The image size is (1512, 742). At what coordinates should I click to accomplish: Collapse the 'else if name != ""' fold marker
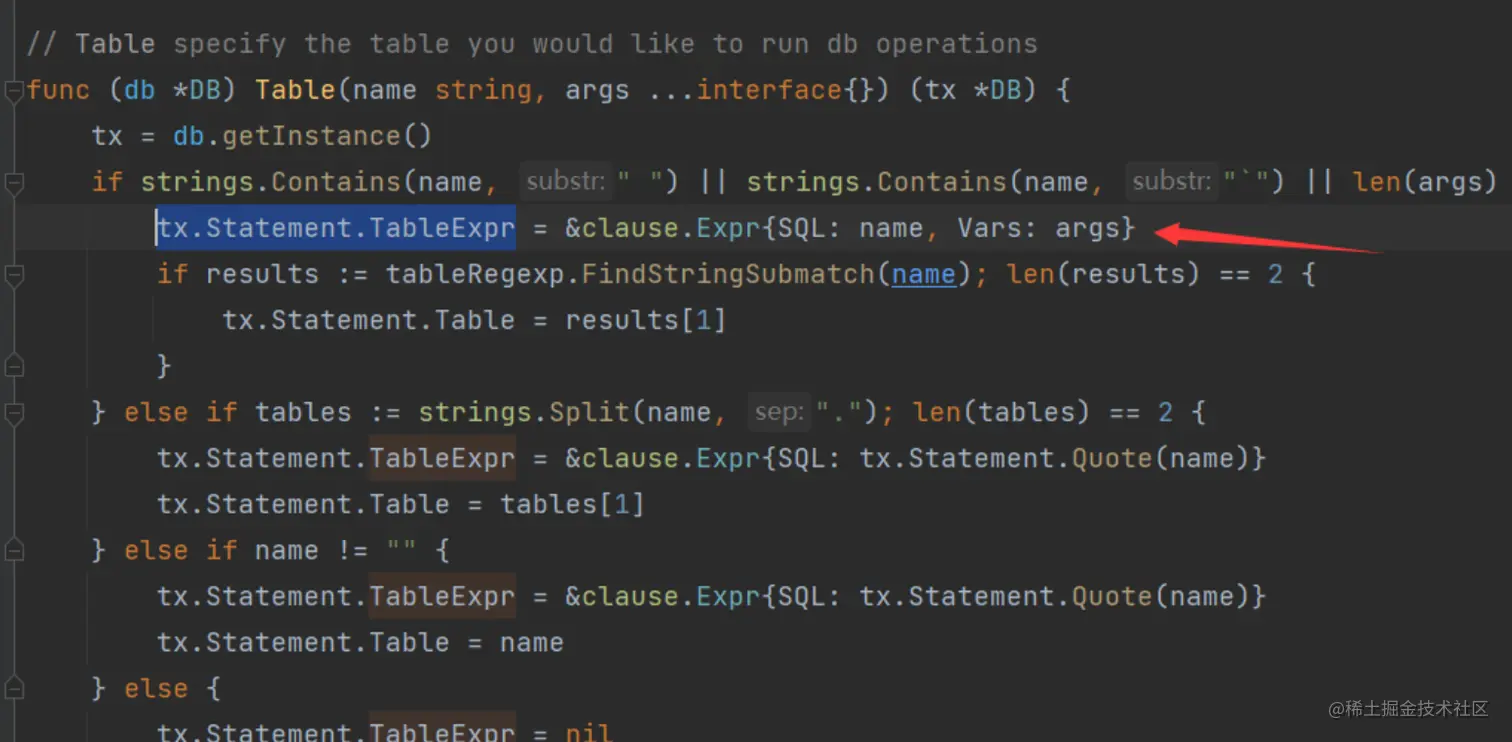tap(14, 552)
